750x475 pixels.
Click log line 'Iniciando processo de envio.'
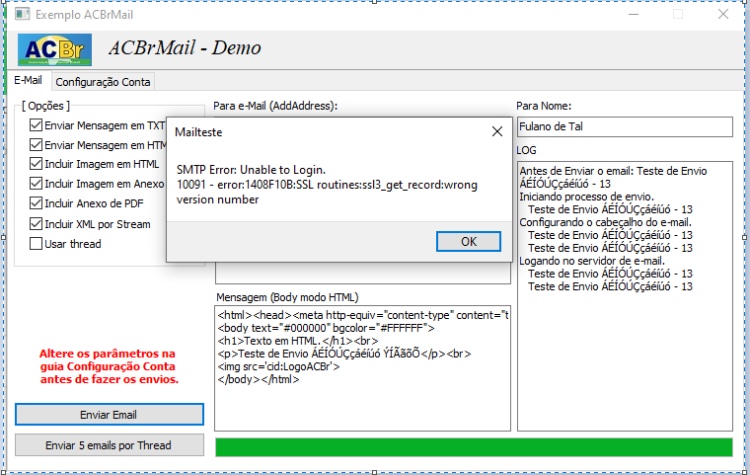tap(586, 197)
